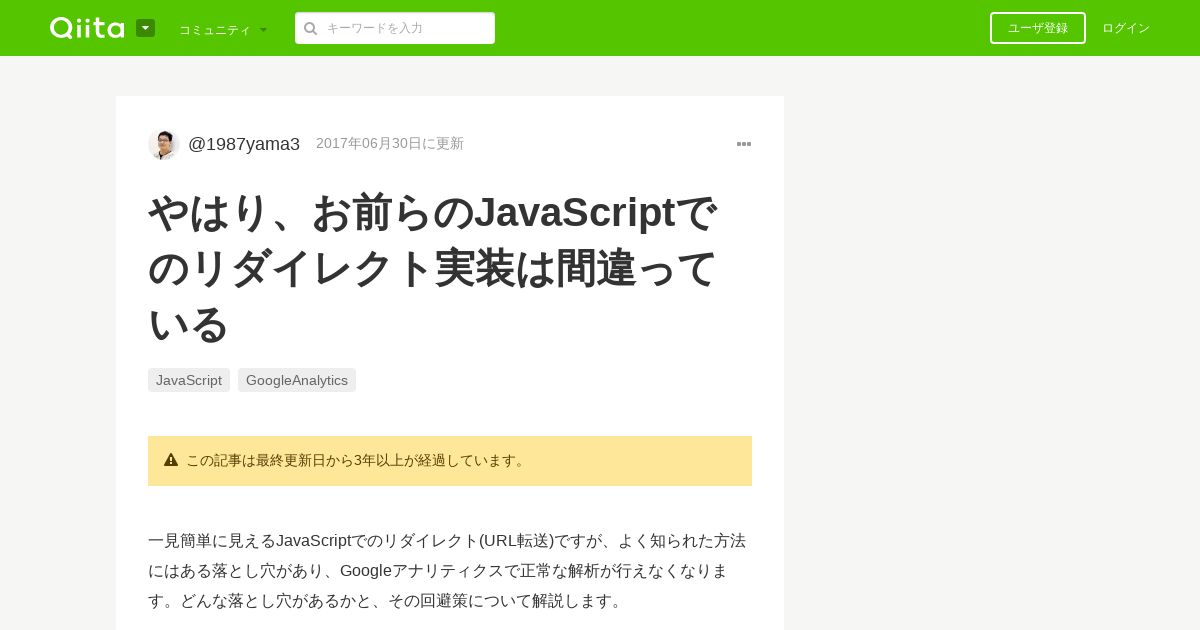The width and height of the screenshot is (1200, 630).
Task: Select the JavaScript tag
Action: tap(189, 380)
